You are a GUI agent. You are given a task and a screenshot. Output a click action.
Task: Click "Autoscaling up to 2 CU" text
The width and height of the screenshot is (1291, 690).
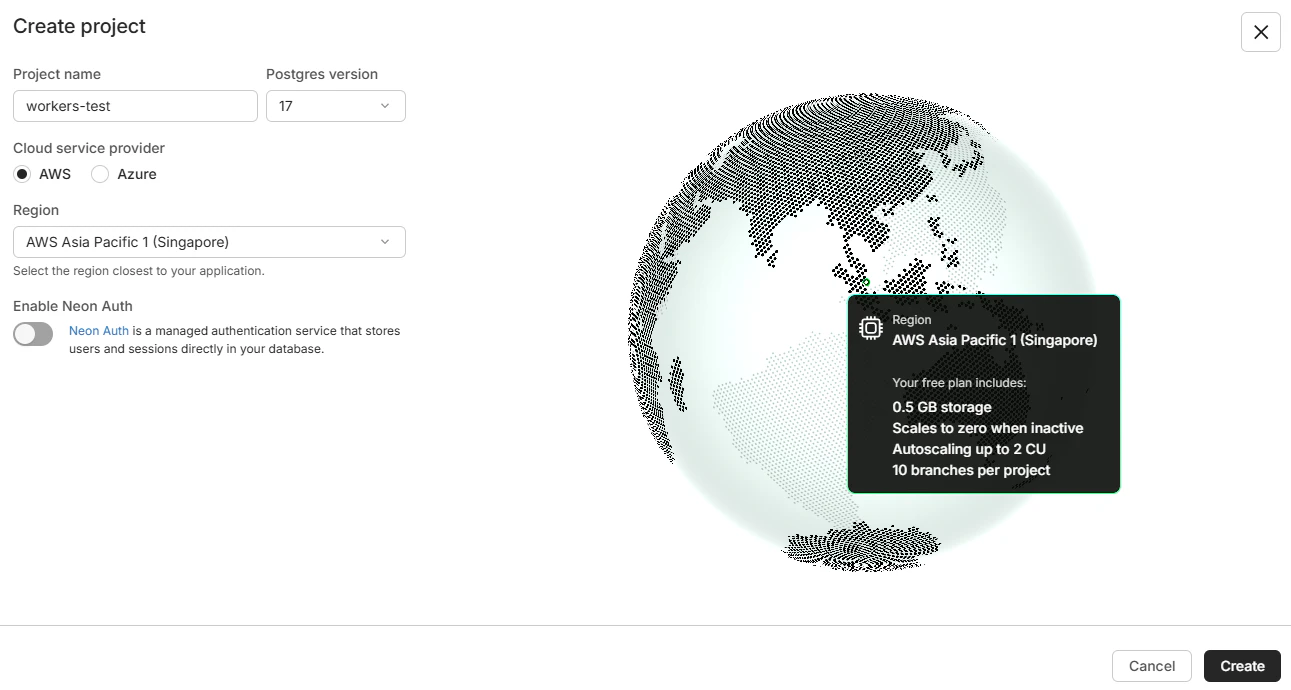coord(969,449)
